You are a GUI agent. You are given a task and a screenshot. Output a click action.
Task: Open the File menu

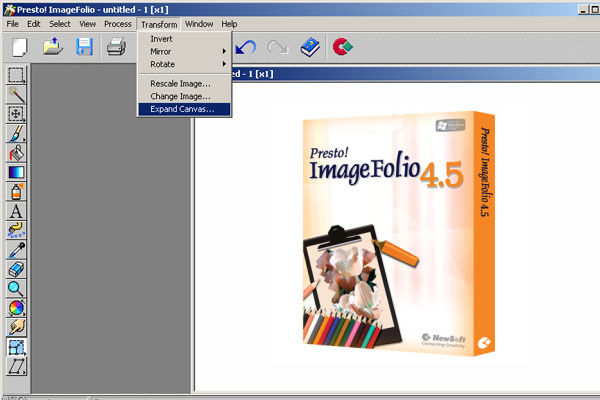tap(13, 24)
